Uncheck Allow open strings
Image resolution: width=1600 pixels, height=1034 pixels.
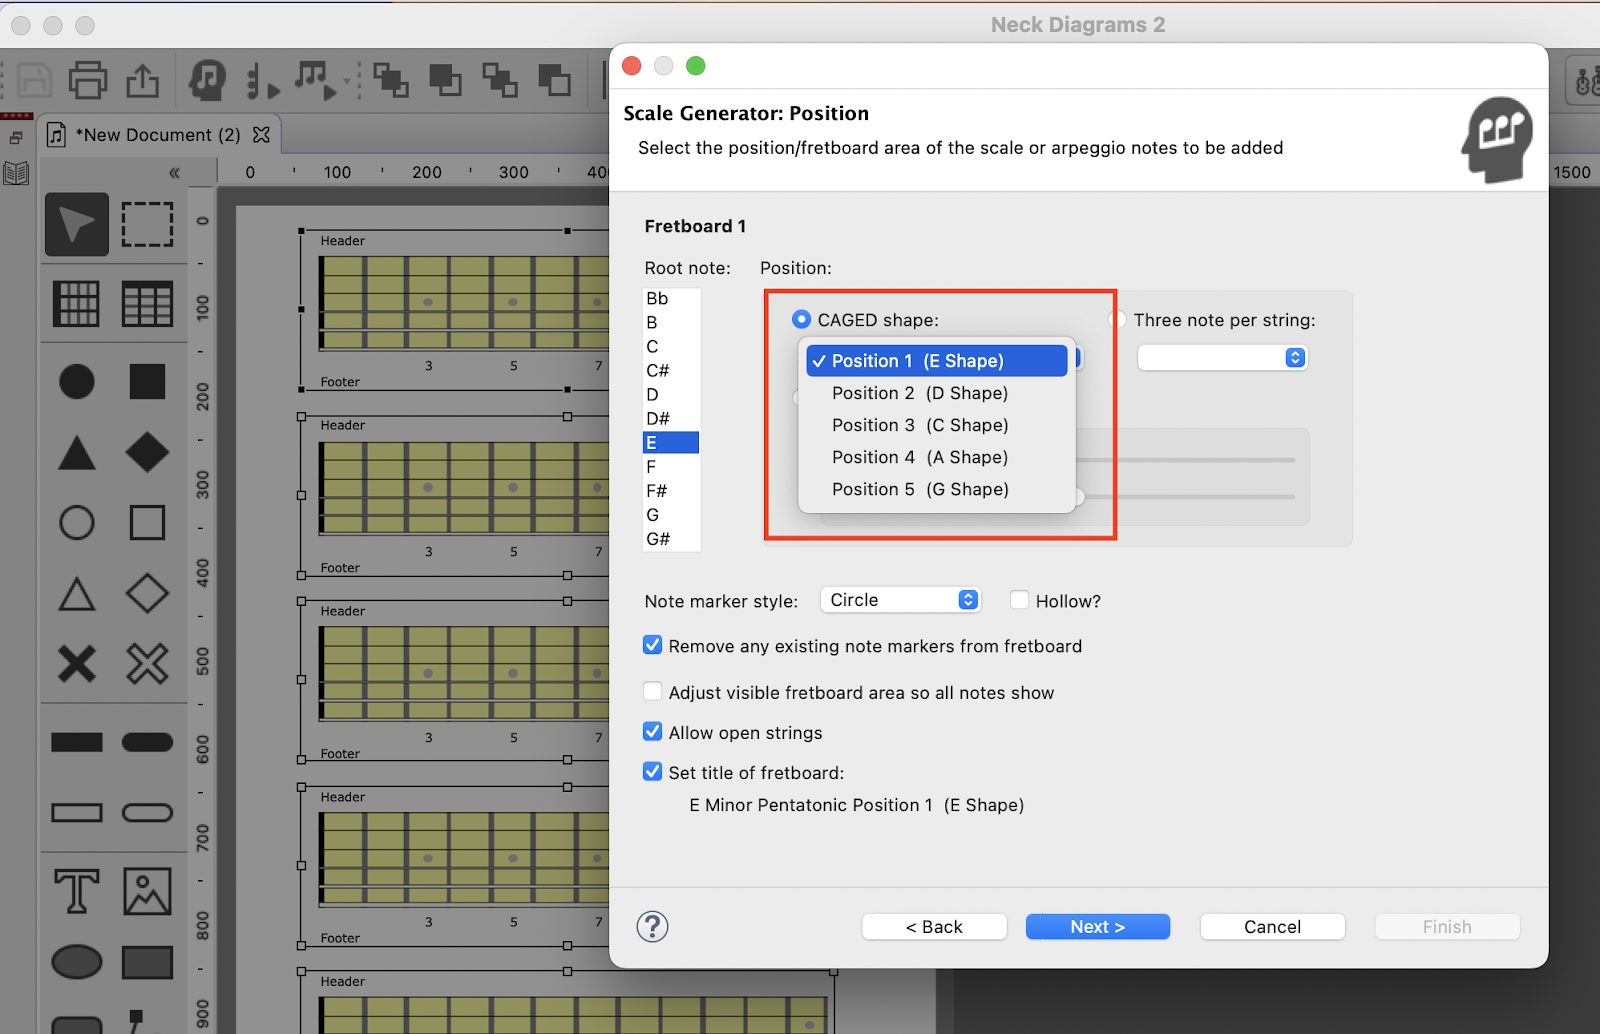tap(652, 731)
